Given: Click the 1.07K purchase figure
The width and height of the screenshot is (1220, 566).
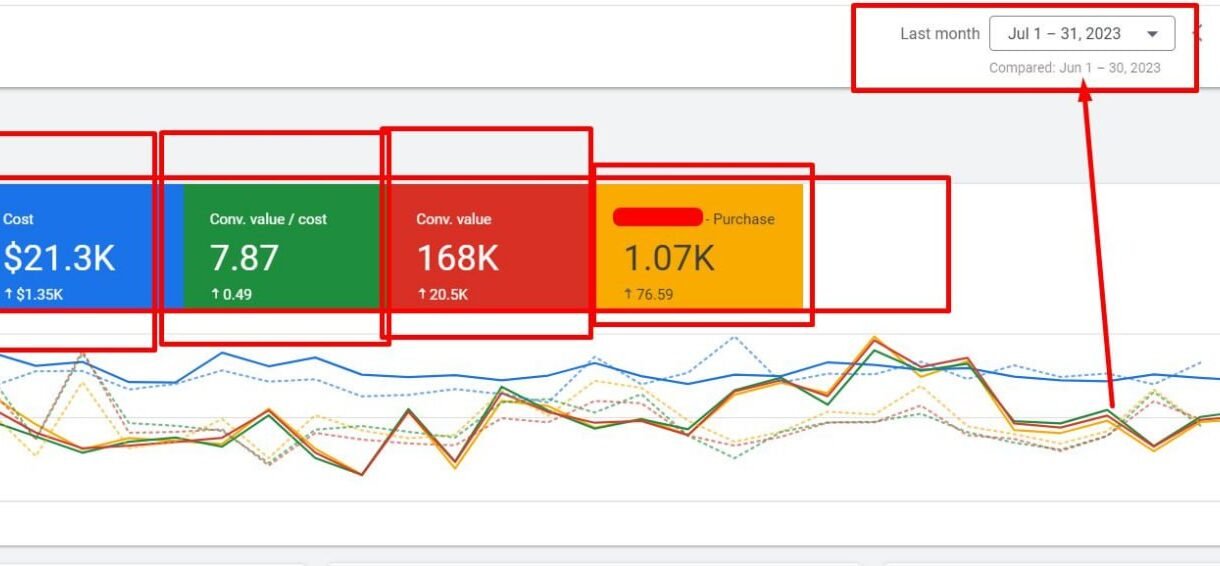Looking at the screenshot, I should [669, 258].
